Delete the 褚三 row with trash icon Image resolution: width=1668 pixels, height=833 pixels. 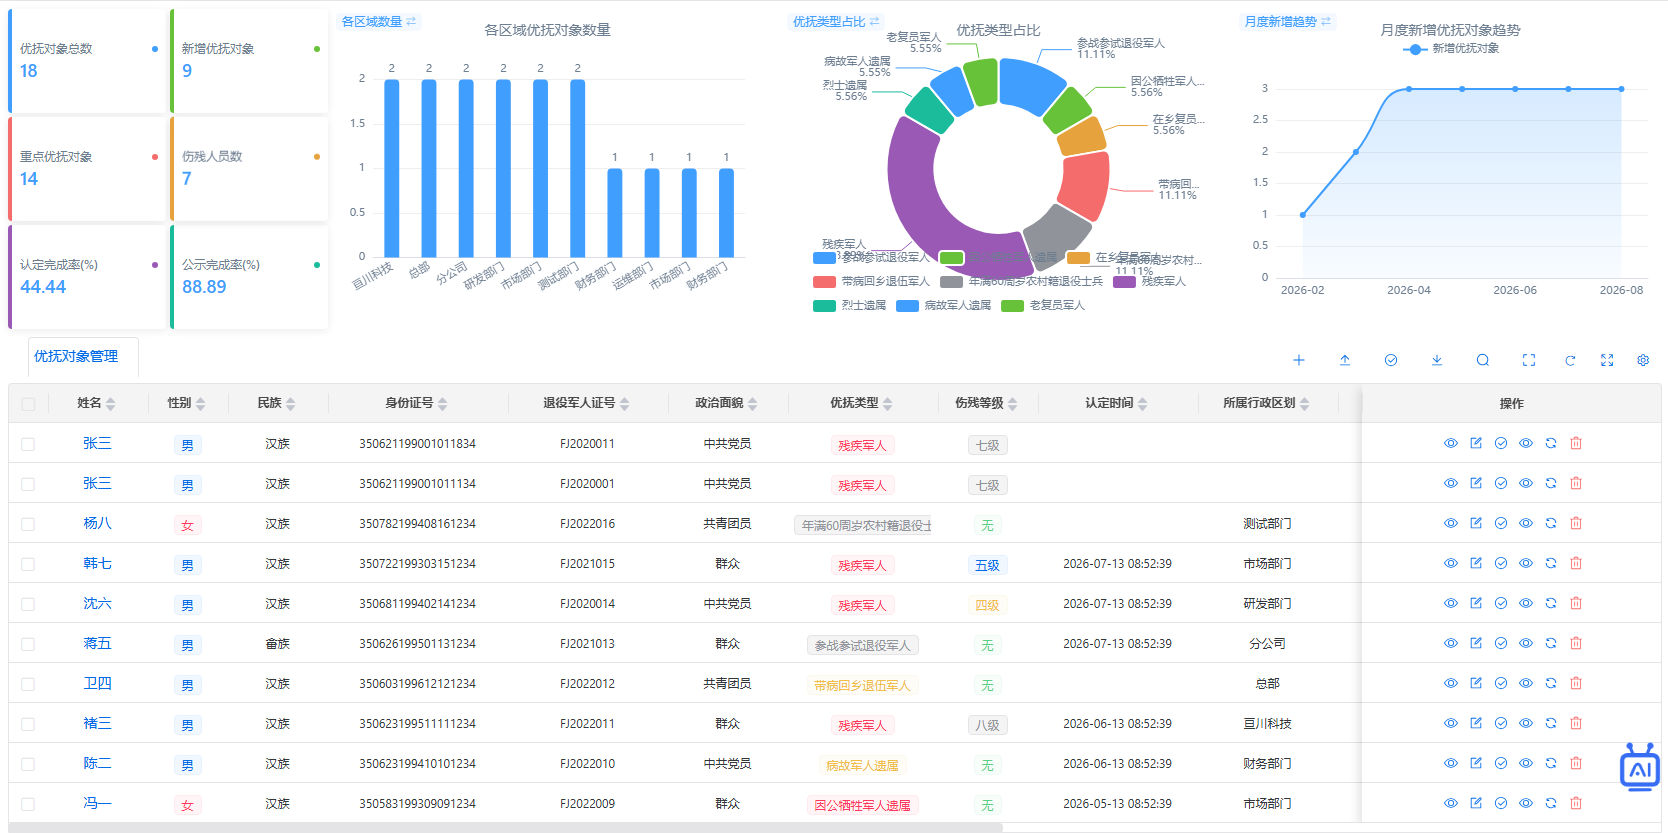[1576, 723]
